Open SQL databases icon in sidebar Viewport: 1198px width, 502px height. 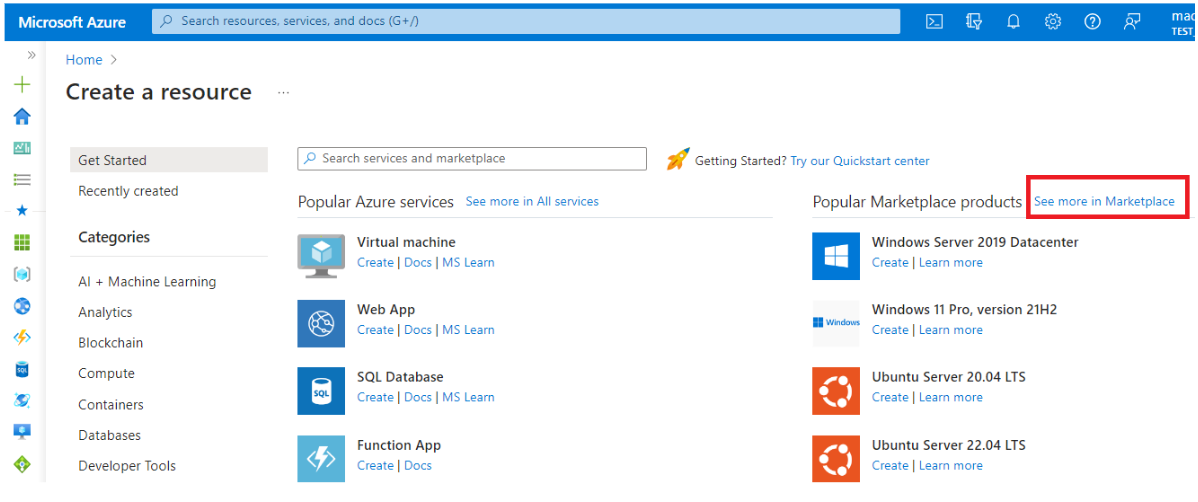[x=22, y=369]
